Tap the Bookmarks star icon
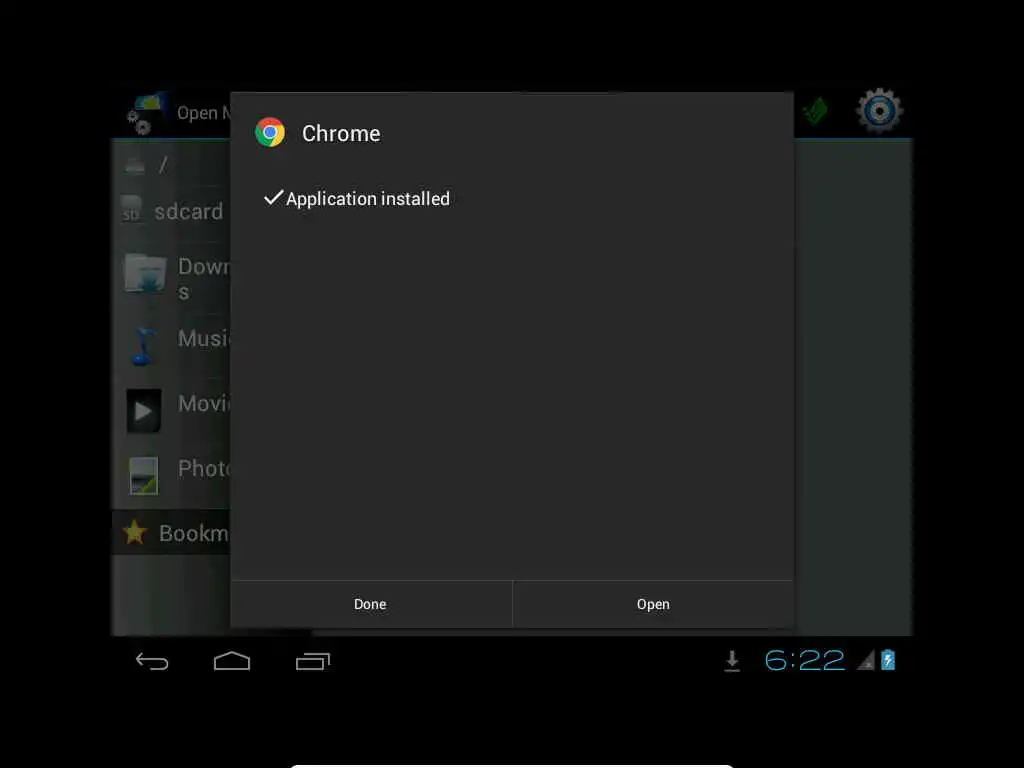Image resolution: width=1024 pixels, height=768 pixels. coord(135,532)
